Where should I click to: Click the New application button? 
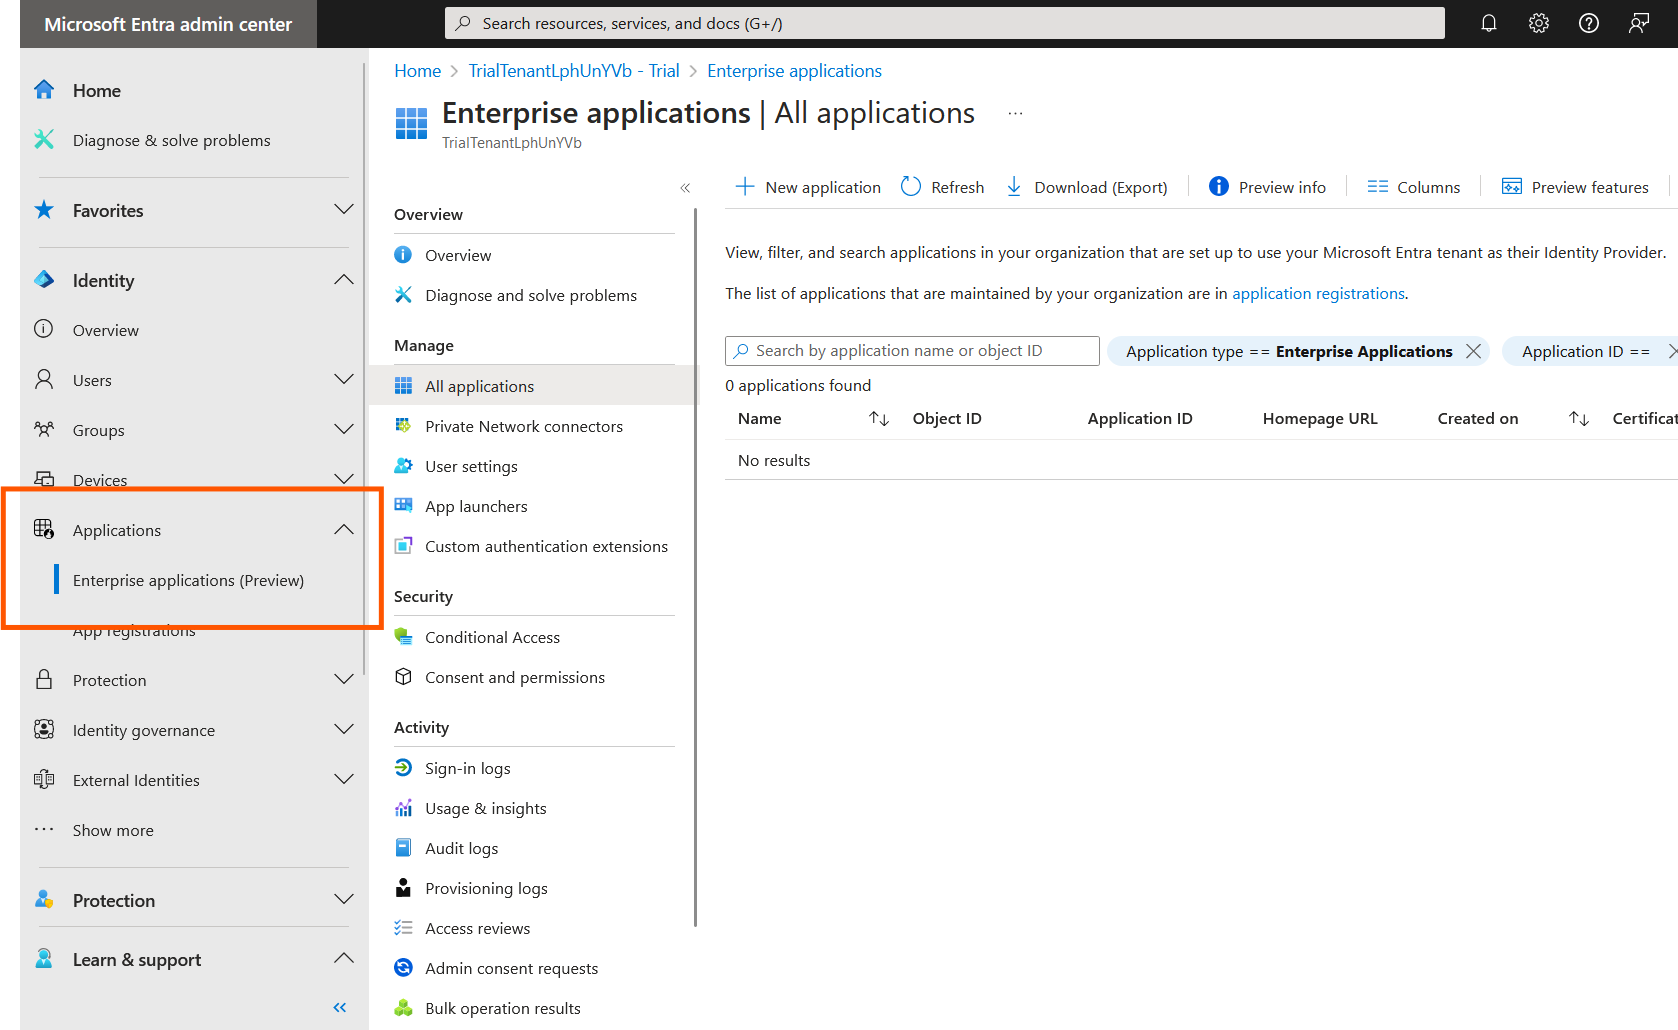tap(808, 187)
